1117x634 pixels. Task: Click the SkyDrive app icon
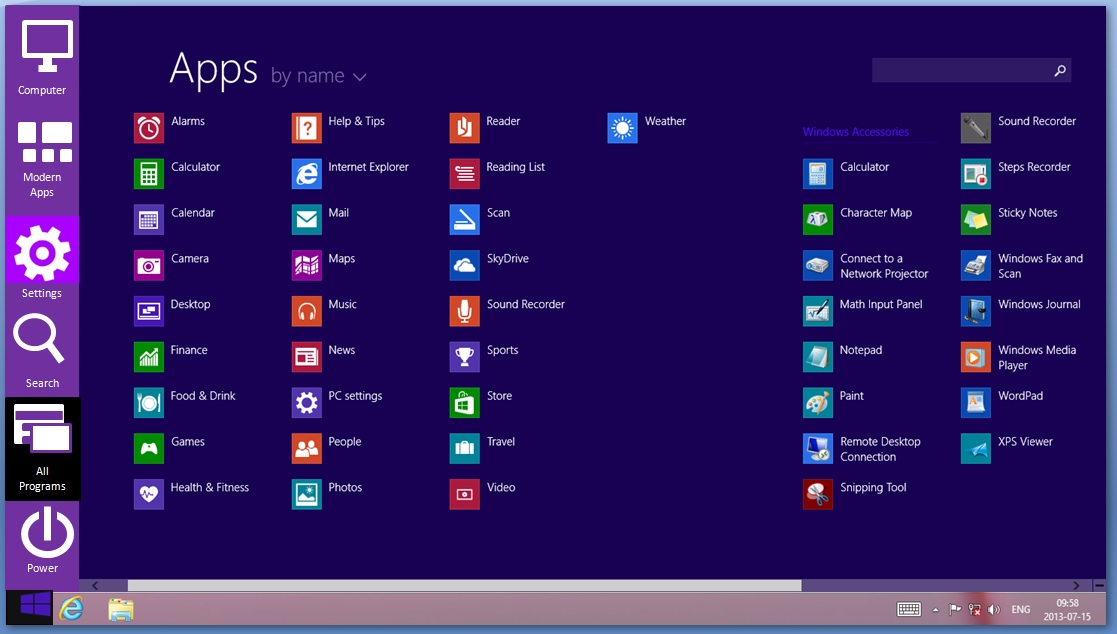pyautogui.click(x=464, y=265)
